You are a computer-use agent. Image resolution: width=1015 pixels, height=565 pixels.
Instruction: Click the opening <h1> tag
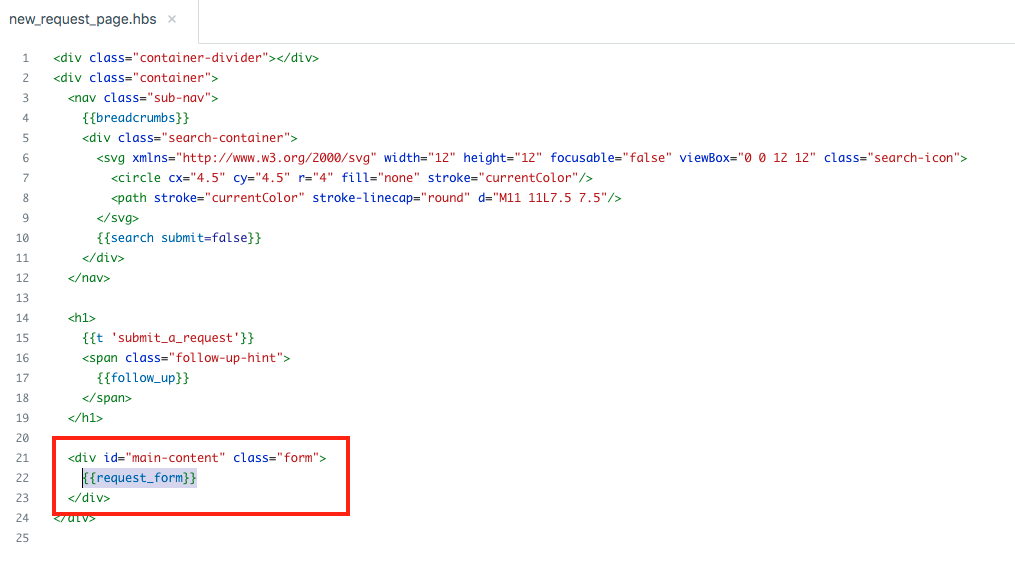[x=82, y=318]
